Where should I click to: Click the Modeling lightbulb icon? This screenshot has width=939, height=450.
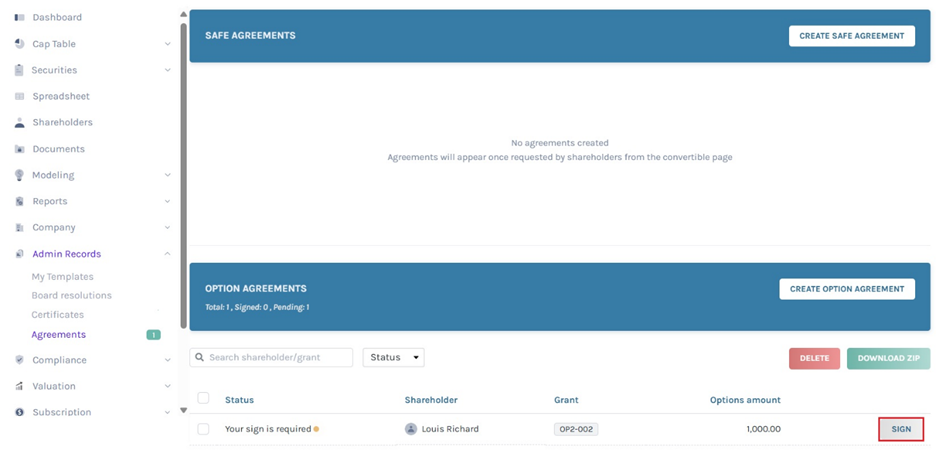click(19, 175)
